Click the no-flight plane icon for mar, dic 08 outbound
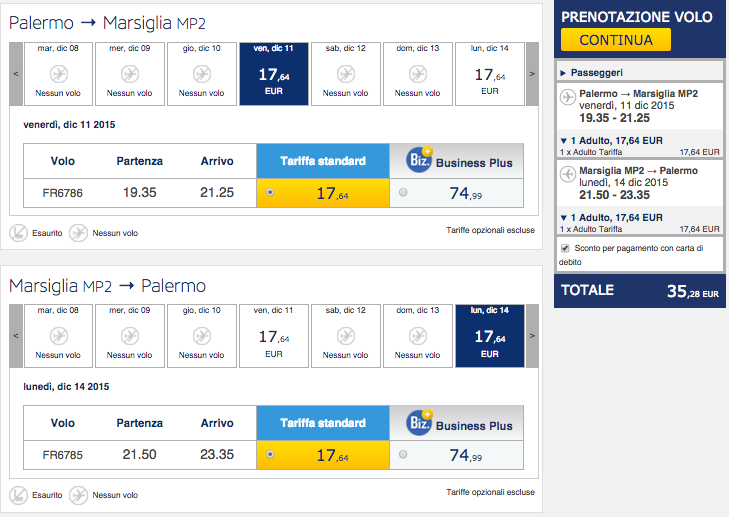Image resolution: width=729 pixels, height=517 pixels. click(x=59, y=74)
